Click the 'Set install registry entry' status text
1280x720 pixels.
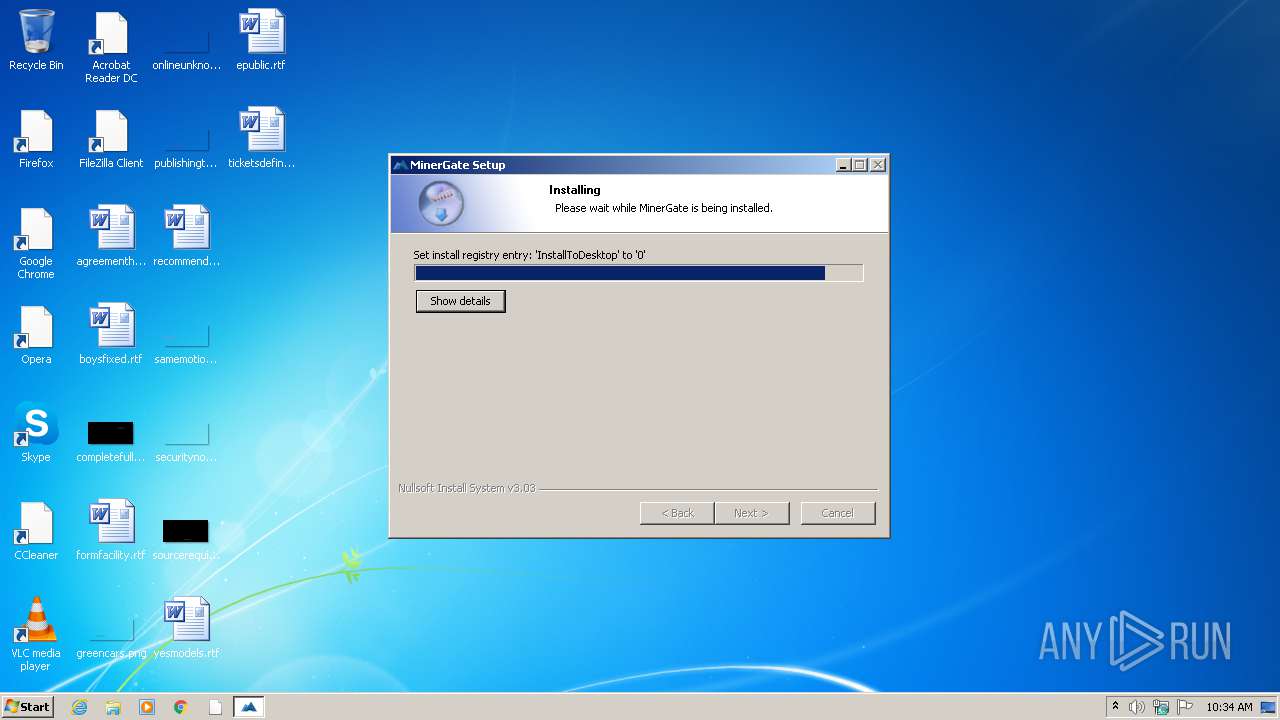click(x=529, y=255)
